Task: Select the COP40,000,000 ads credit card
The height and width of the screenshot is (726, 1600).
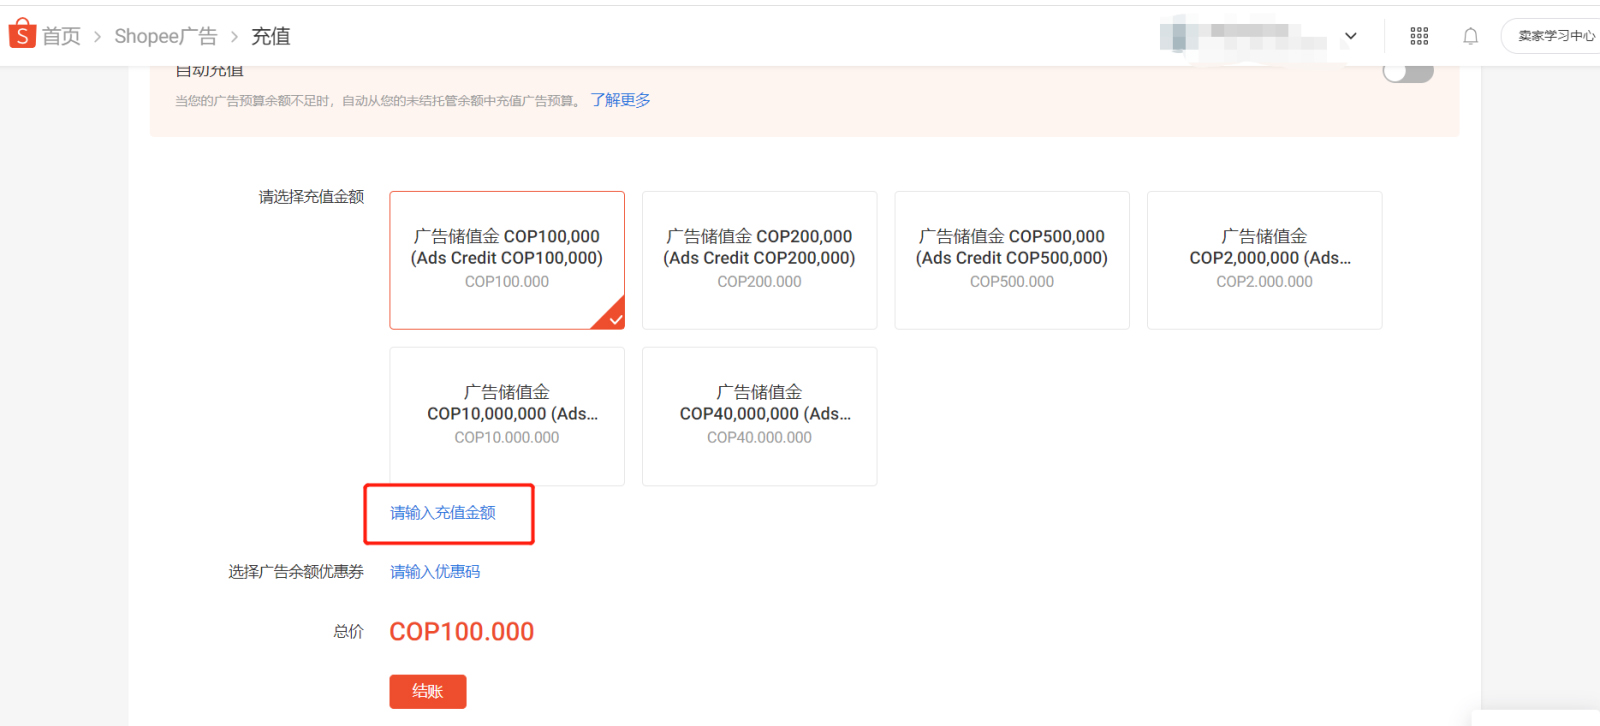Action: [x=759, y=416]
